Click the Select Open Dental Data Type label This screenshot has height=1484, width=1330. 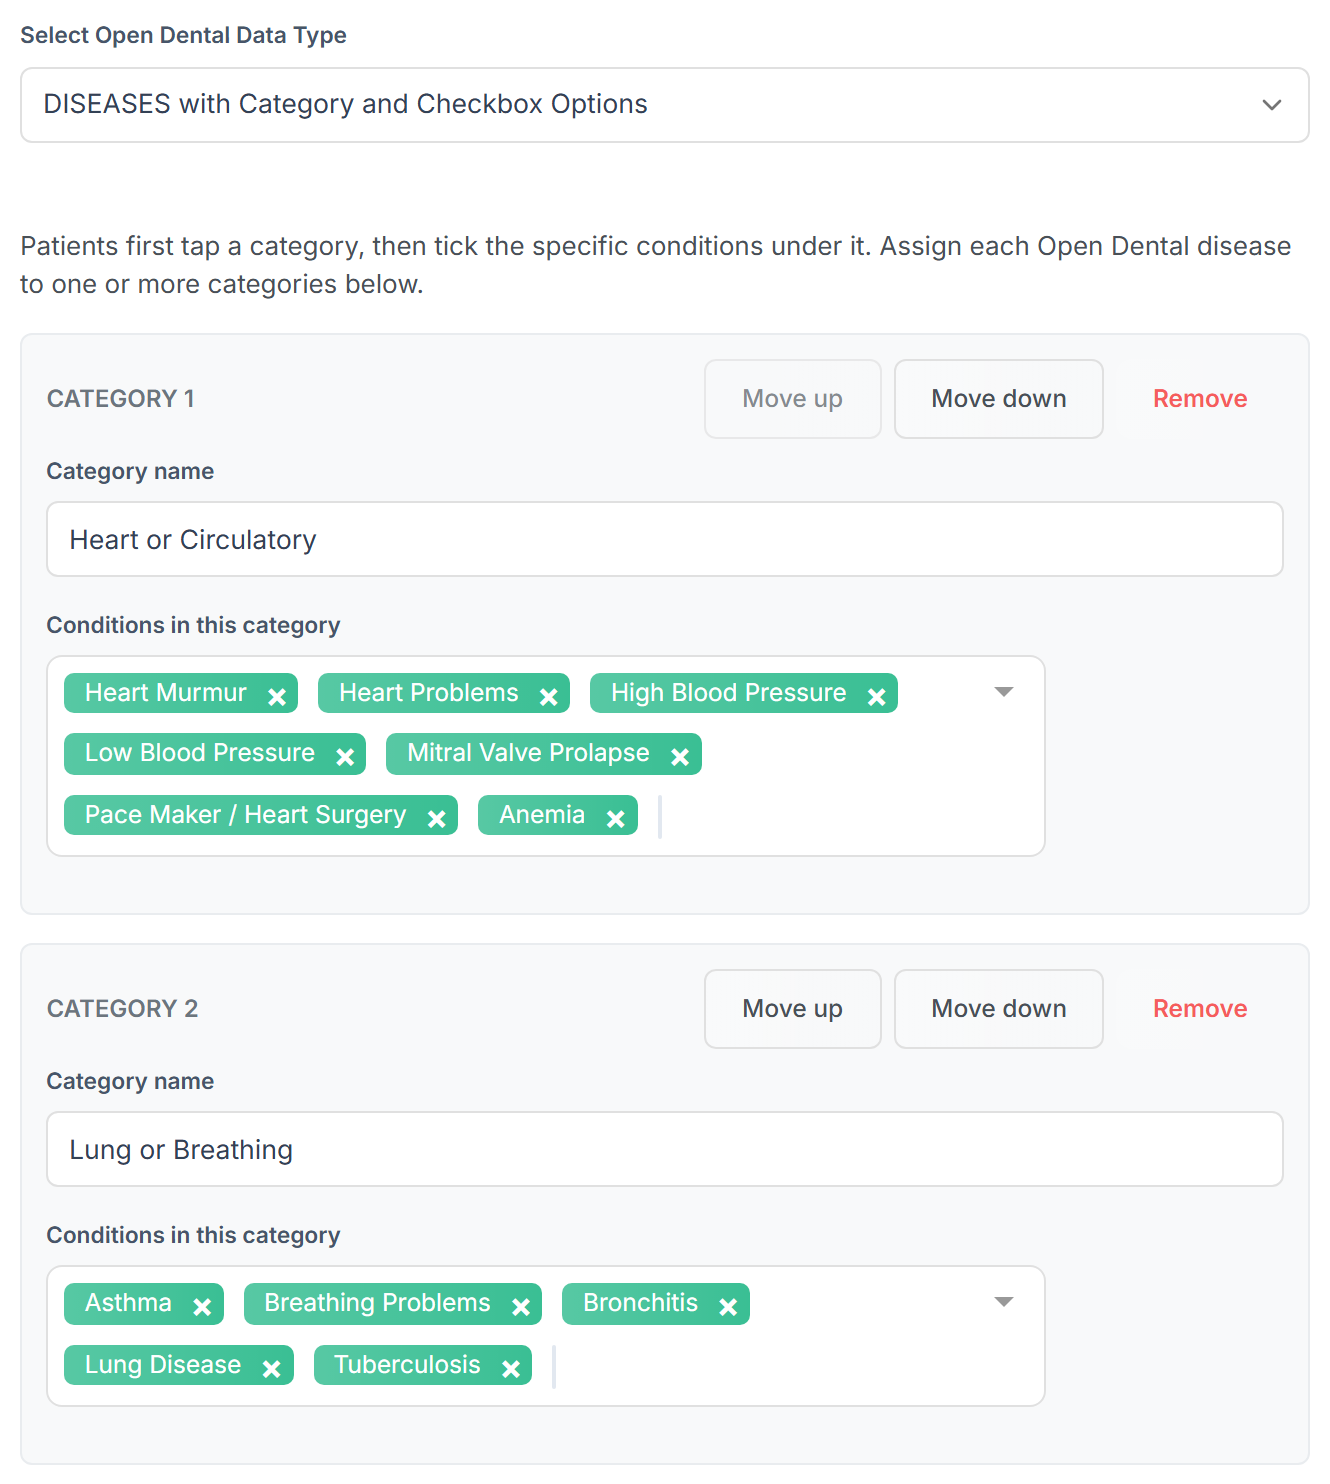184,35
